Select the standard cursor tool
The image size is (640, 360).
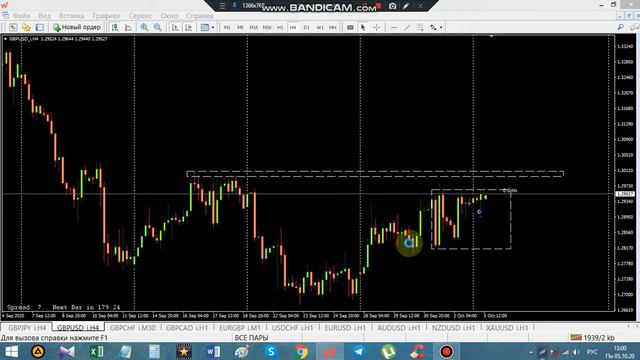click(x=363, y=27)
